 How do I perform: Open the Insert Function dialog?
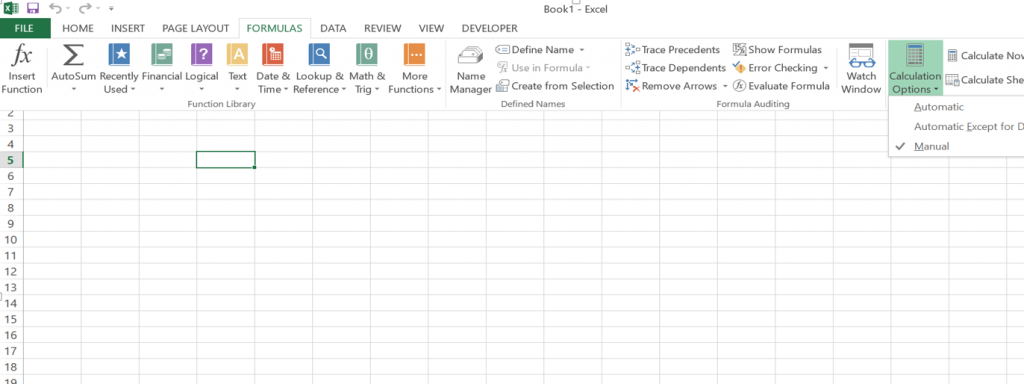click(x=22, y=69)
